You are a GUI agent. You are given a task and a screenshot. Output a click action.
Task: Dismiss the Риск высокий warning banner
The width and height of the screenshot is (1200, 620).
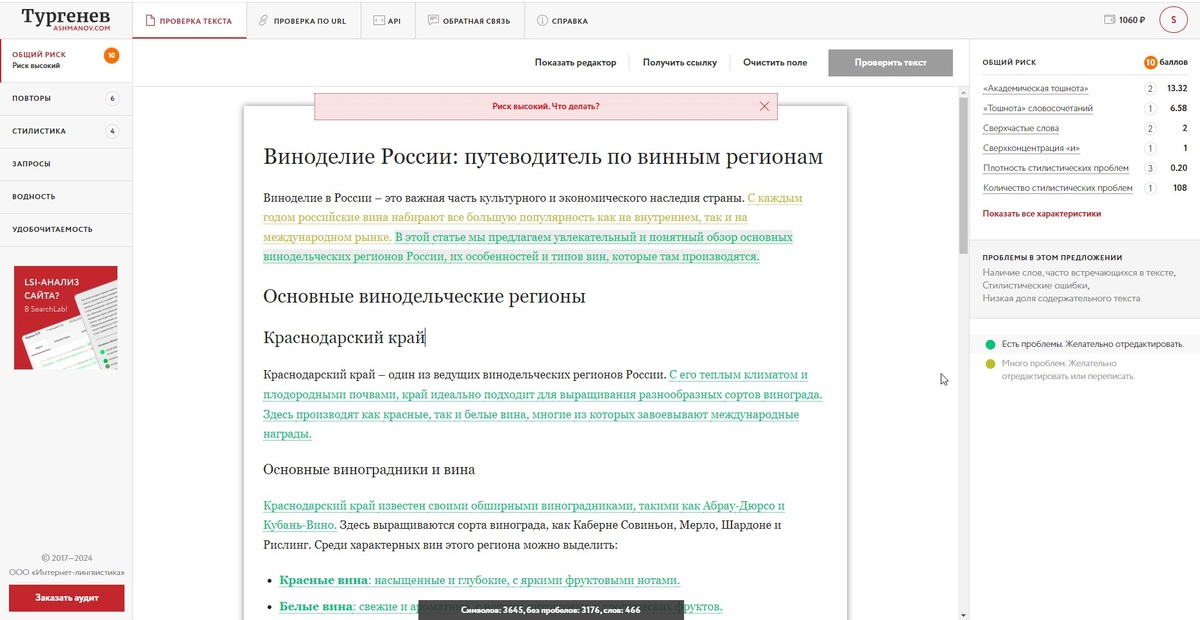tap(765, 106)
